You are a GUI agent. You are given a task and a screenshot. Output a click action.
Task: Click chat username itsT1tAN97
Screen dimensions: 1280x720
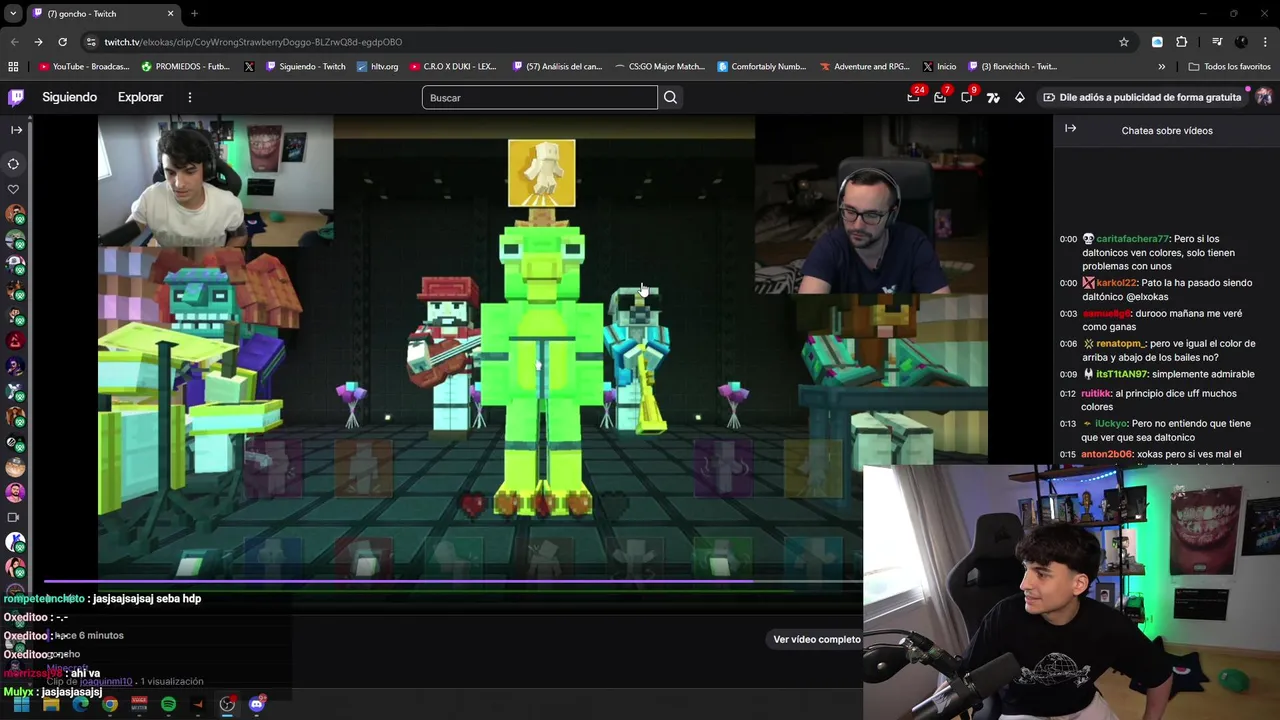pos(1120,374)
